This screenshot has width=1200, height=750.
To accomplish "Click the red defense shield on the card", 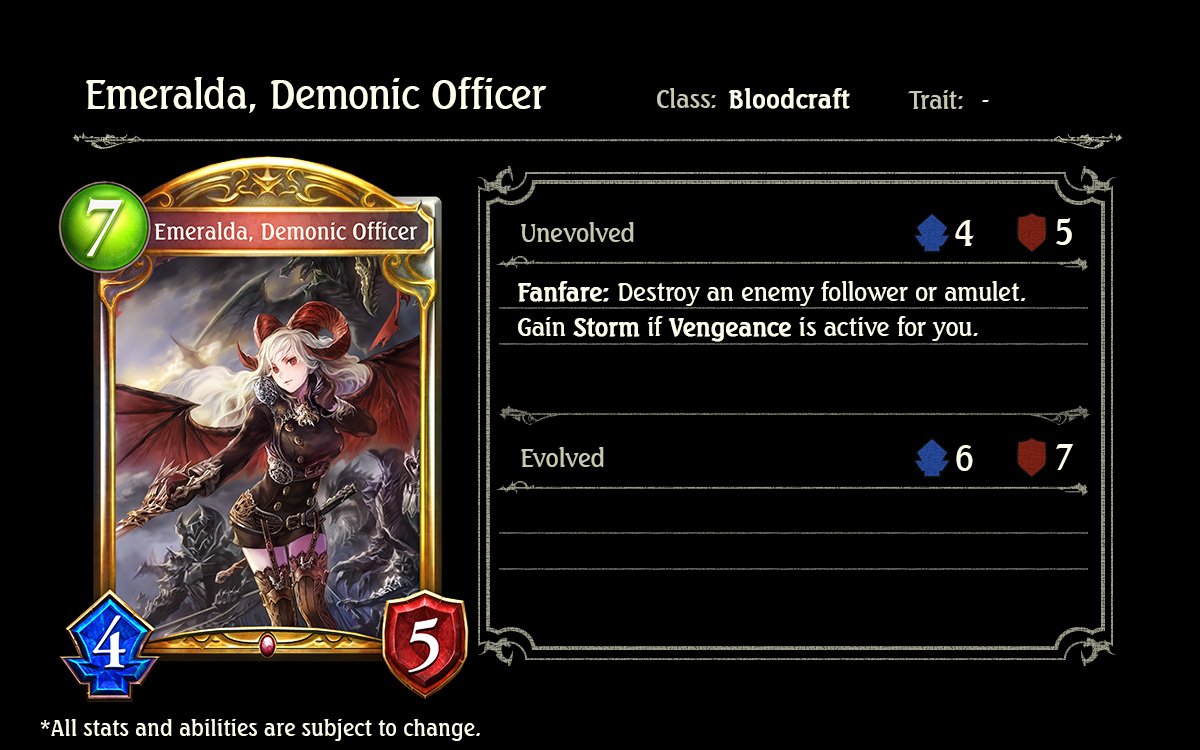I will [425, 645].
